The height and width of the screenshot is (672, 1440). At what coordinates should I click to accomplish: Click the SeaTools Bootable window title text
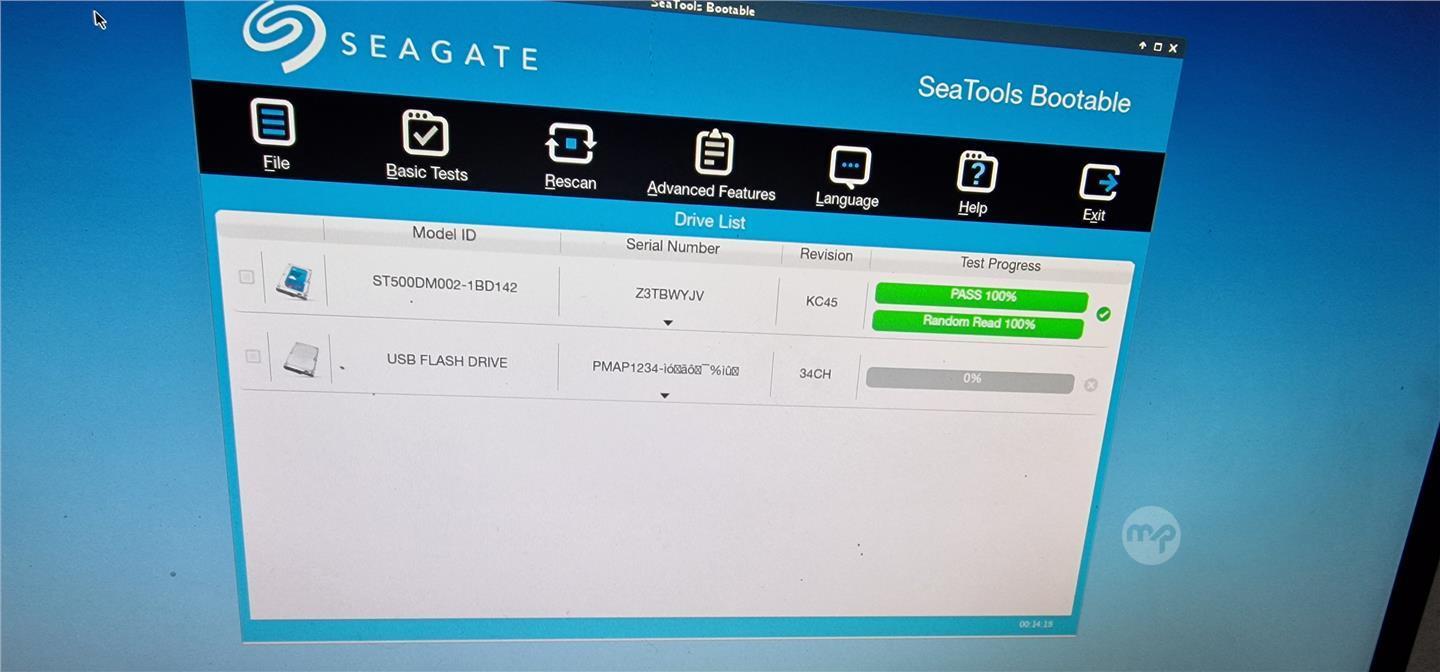(703, 7)
